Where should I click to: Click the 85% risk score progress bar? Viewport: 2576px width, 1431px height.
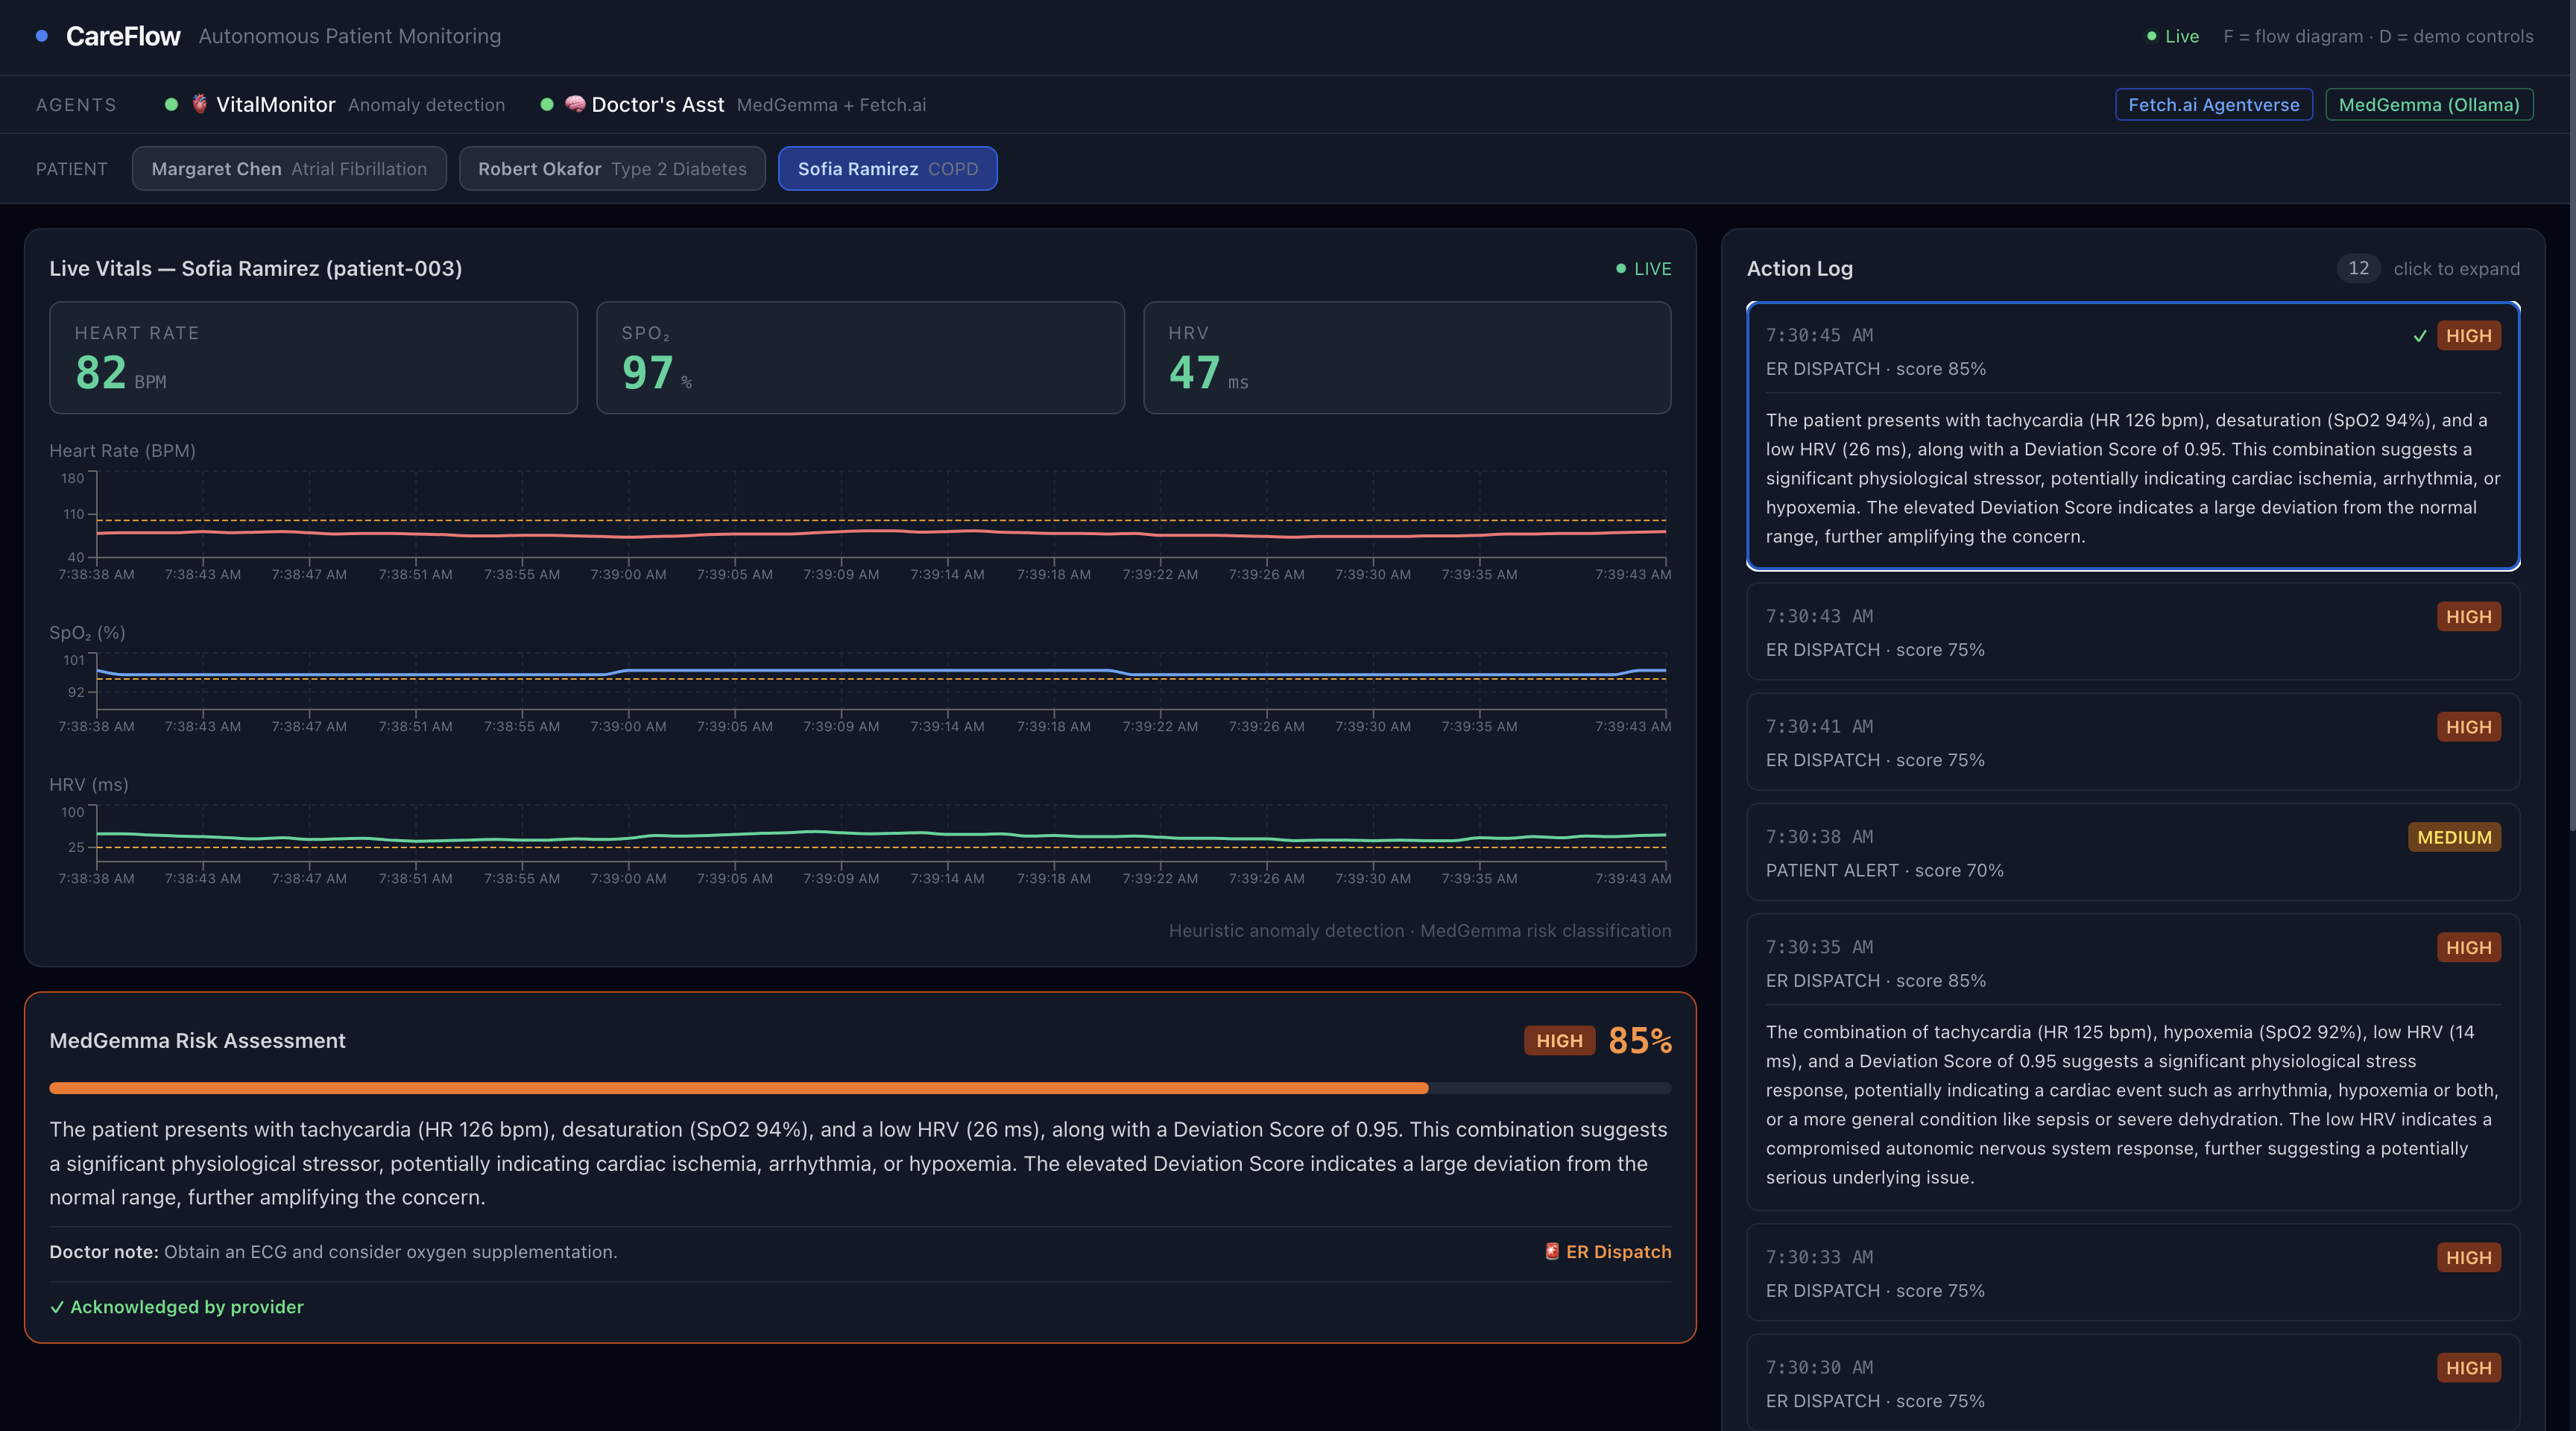(859, 1088)
